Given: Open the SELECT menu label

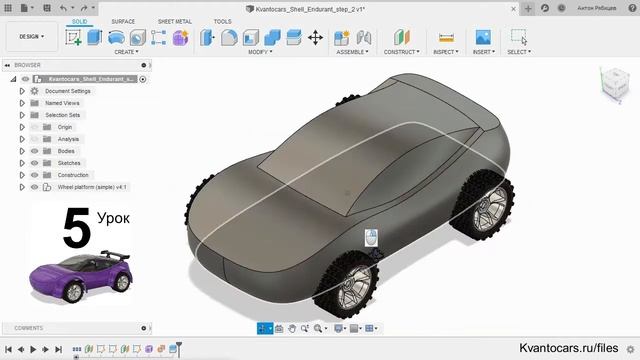Looking at the screenshot, I should (x=519, y=52).
